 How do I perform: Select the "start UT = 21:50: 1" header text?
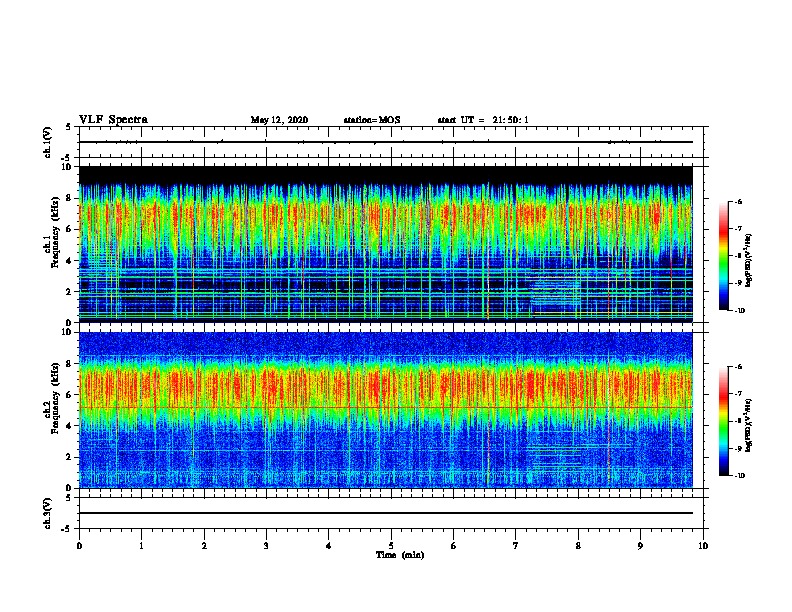pos(483,120)
